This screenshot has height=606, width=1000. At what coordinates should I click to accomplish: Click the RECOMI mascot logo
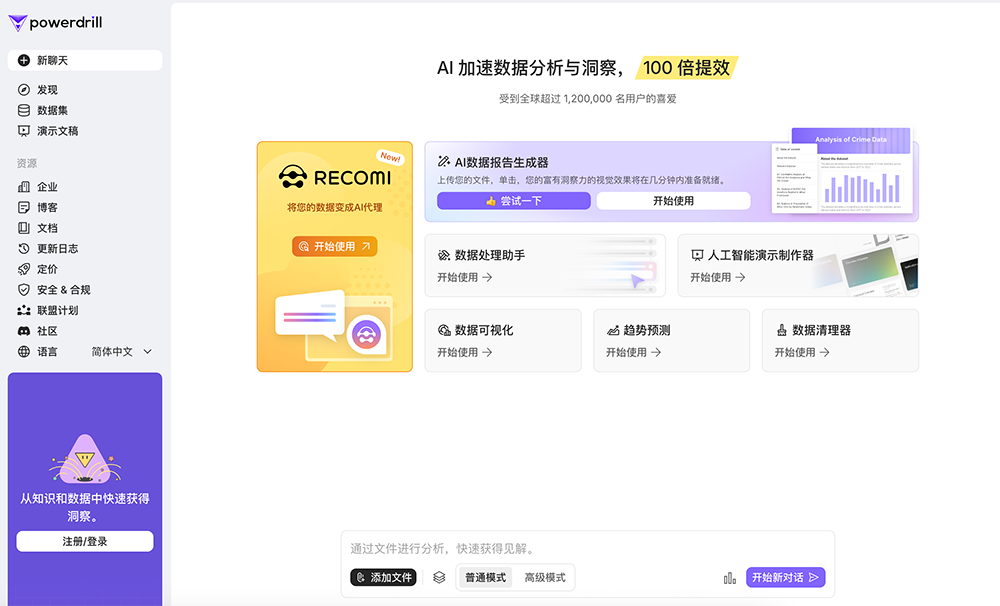pos(293,177)
